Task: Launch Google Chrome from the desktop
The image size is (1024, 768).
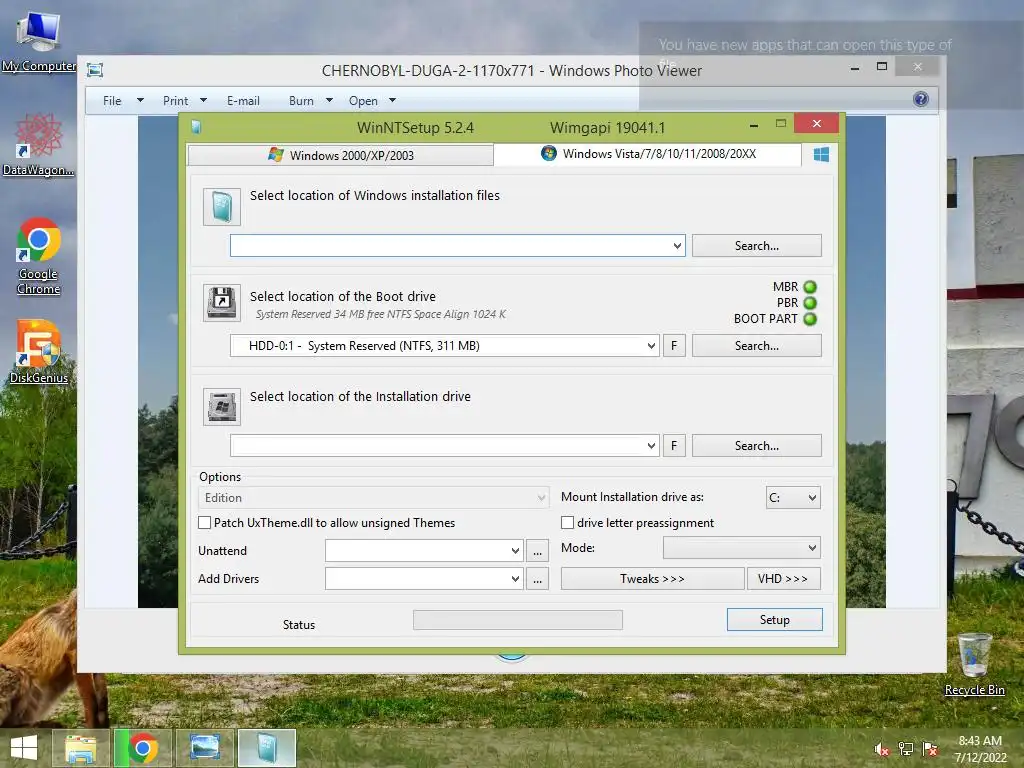Action: click(x=39, y=256)
